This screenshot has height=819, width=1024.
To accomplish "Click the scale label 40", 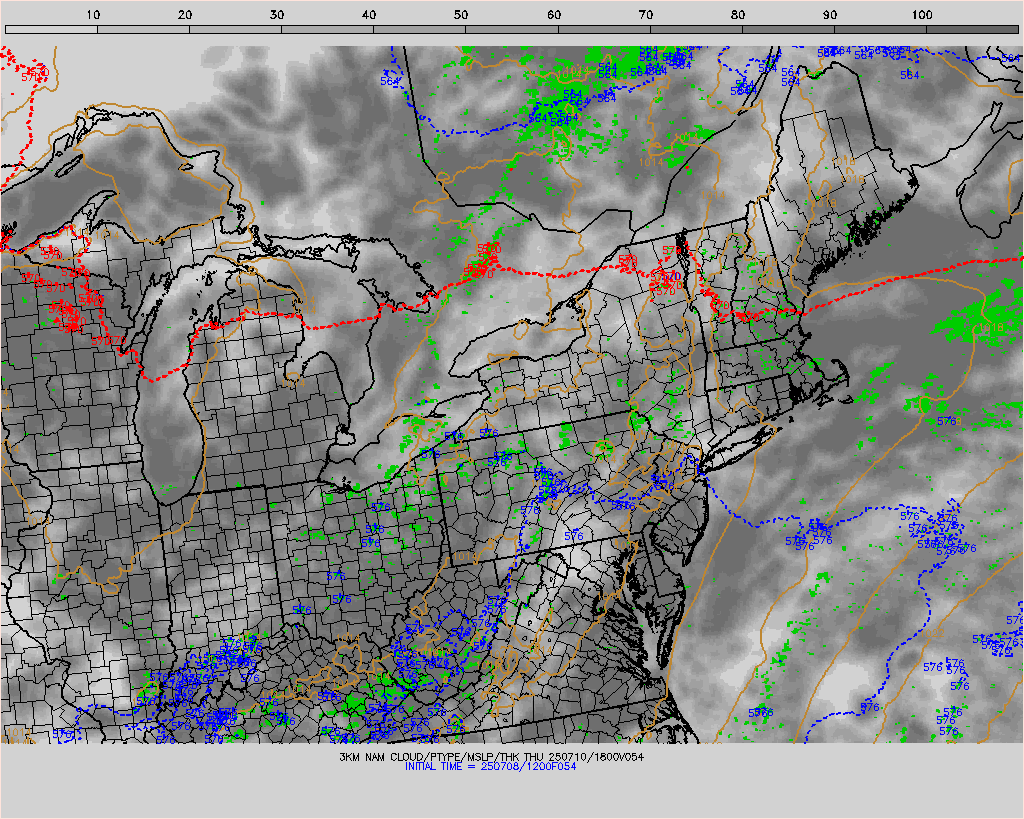I will [369, 15].
